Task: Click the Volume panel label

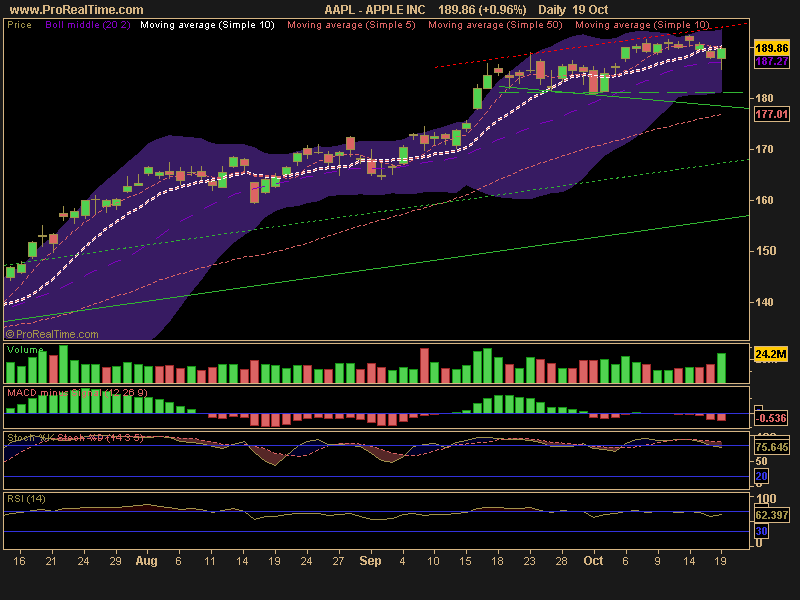Action: [x=25, y=350]
